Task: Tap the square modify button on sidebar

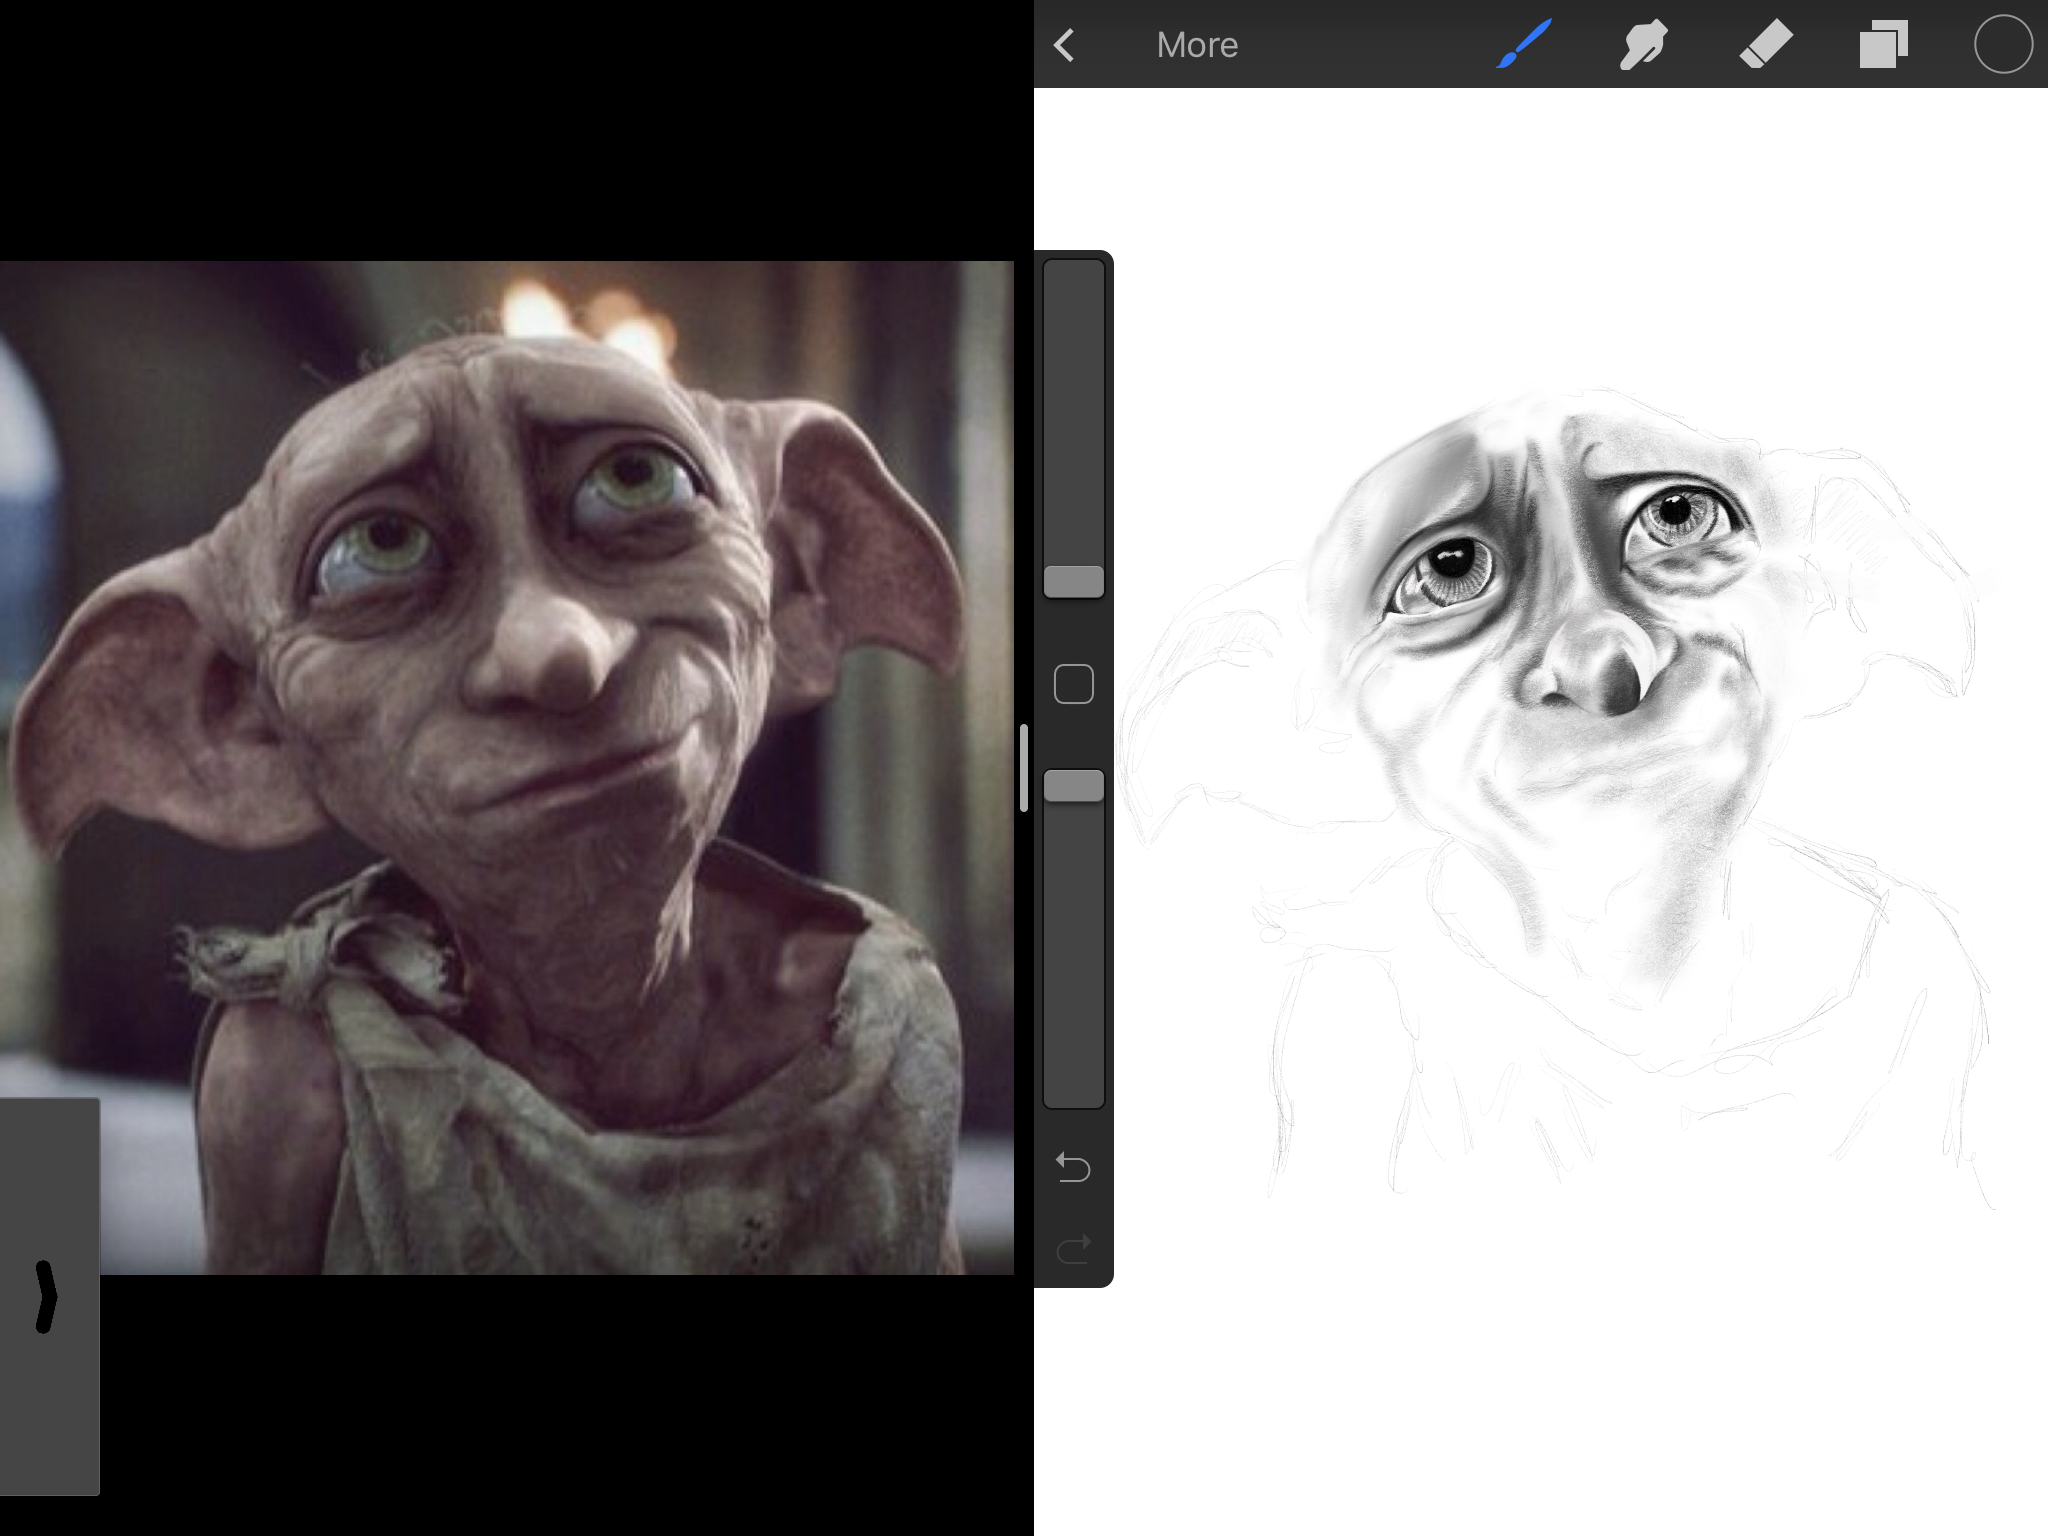Action: pyautogui.click(x=1074, y=684)
